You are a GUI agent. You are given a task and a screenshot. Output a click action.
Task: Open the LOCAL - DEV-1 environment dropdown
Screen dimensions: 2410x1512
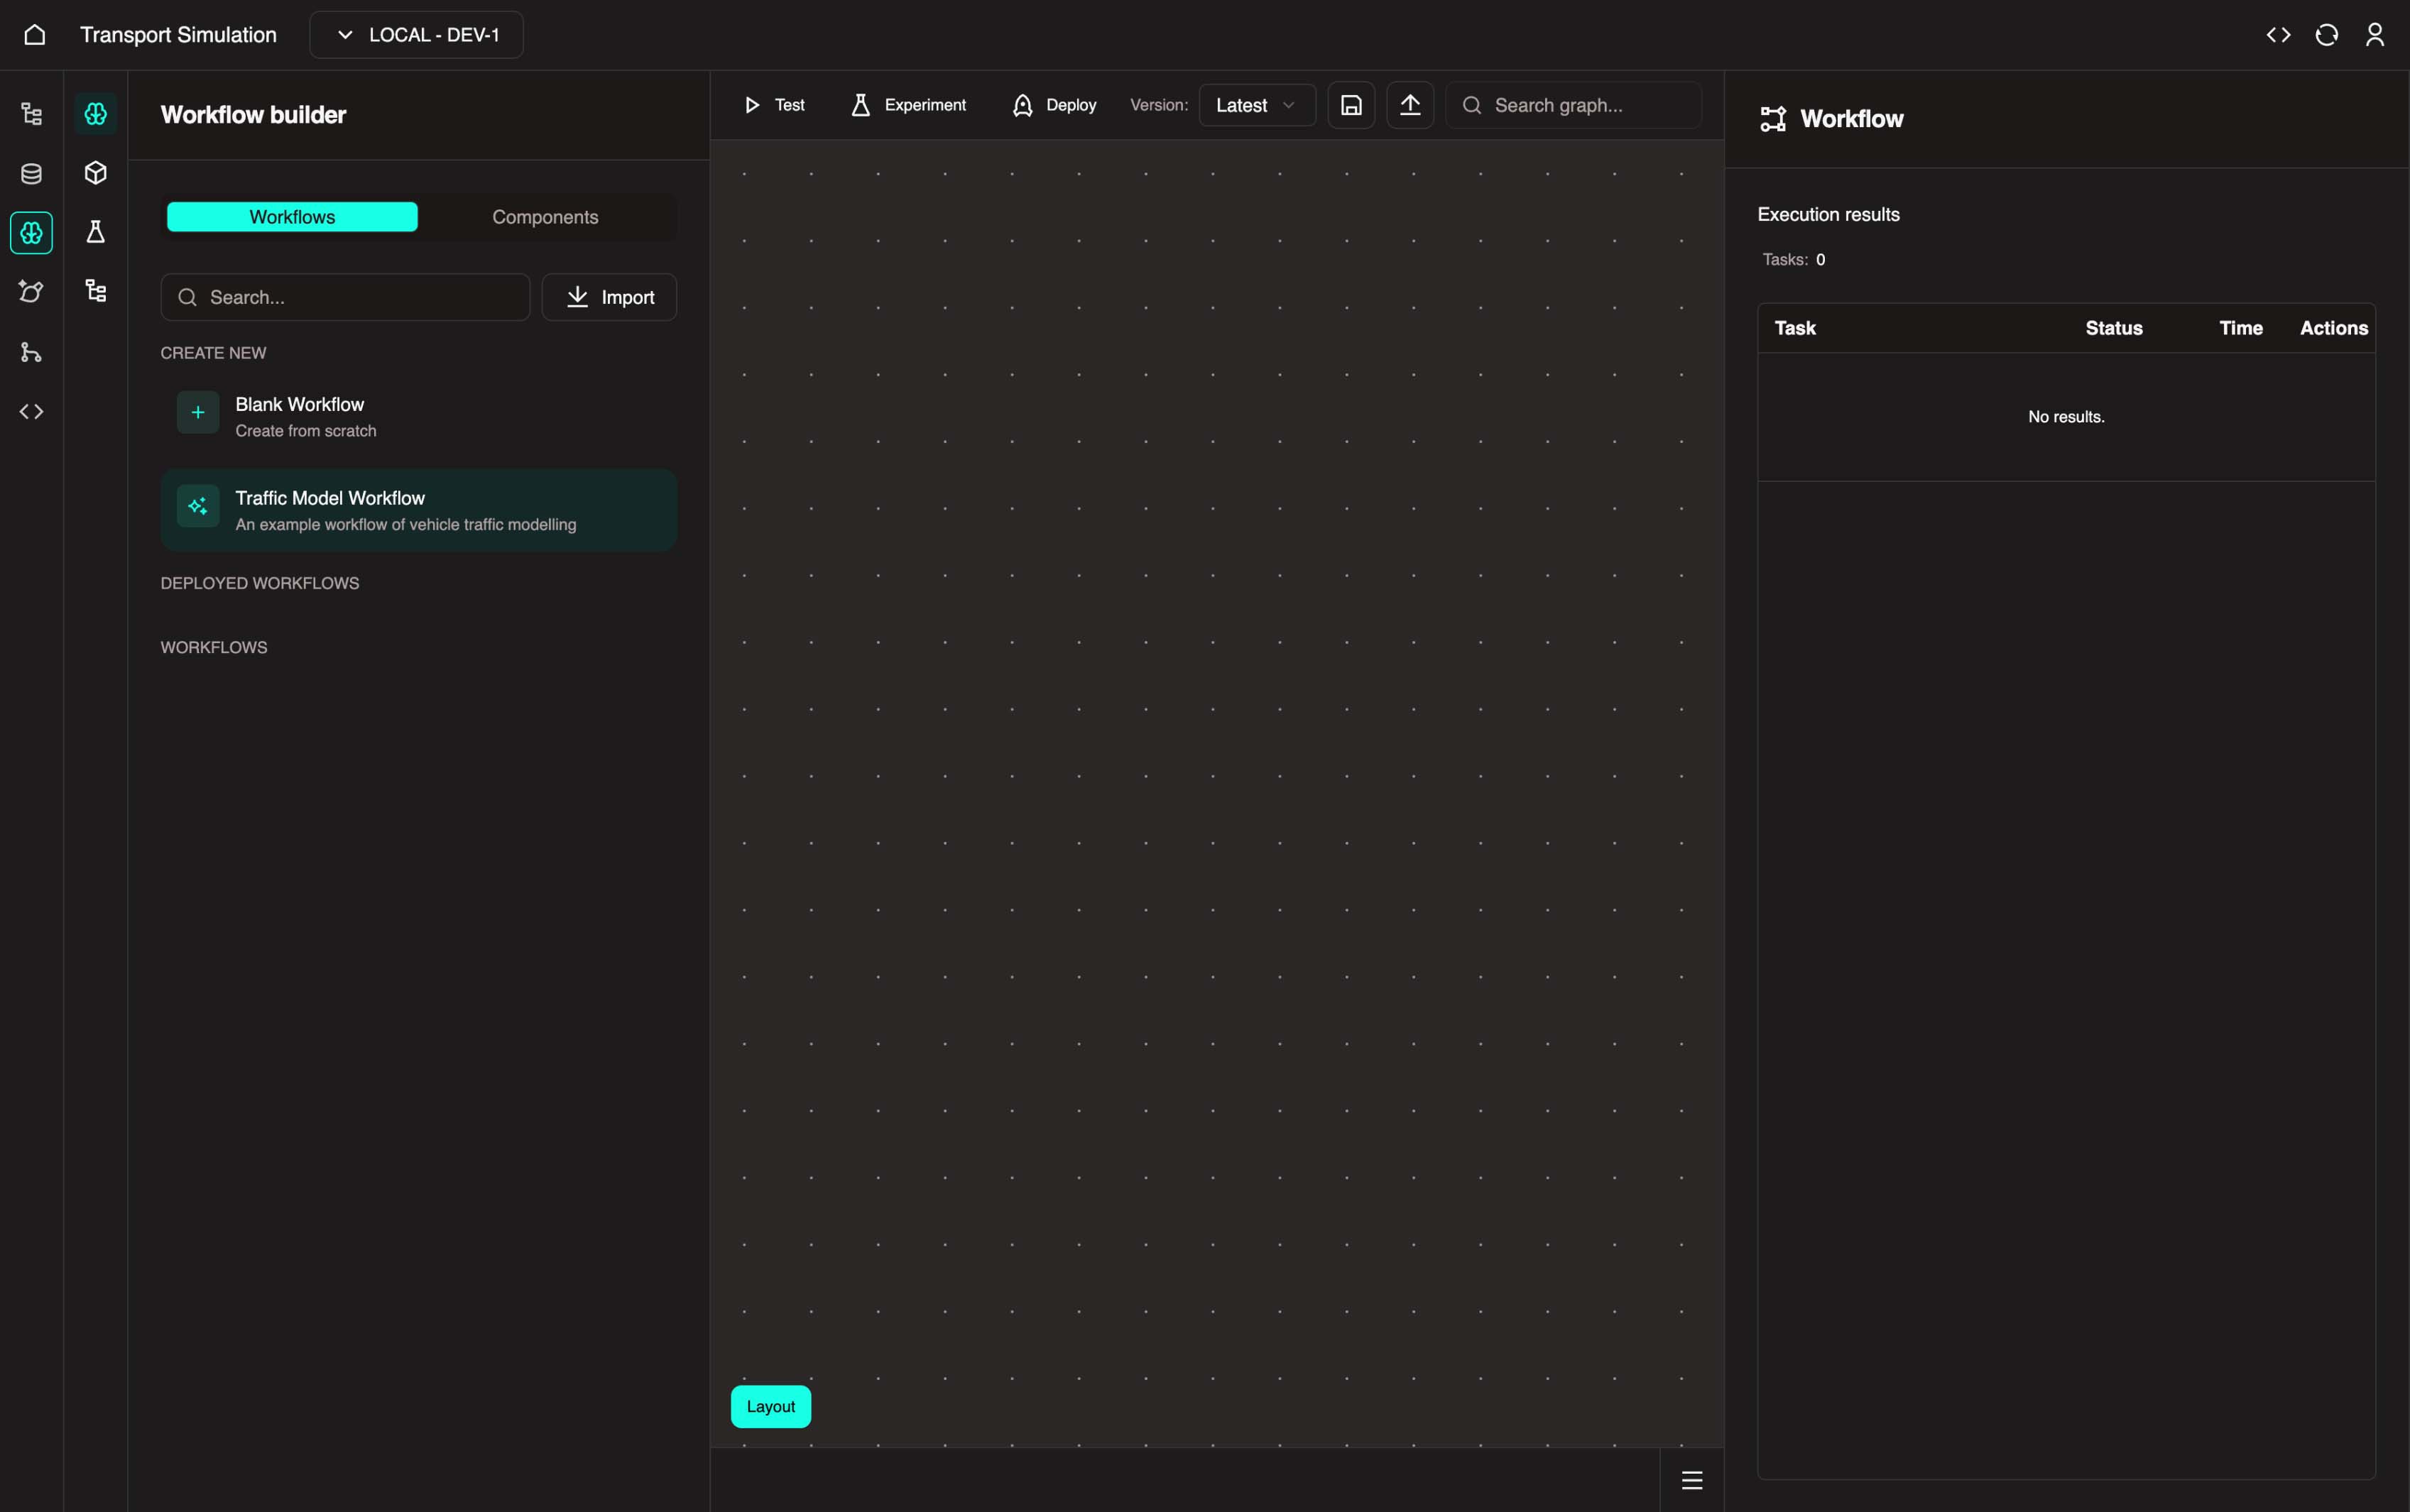[416, 35]
